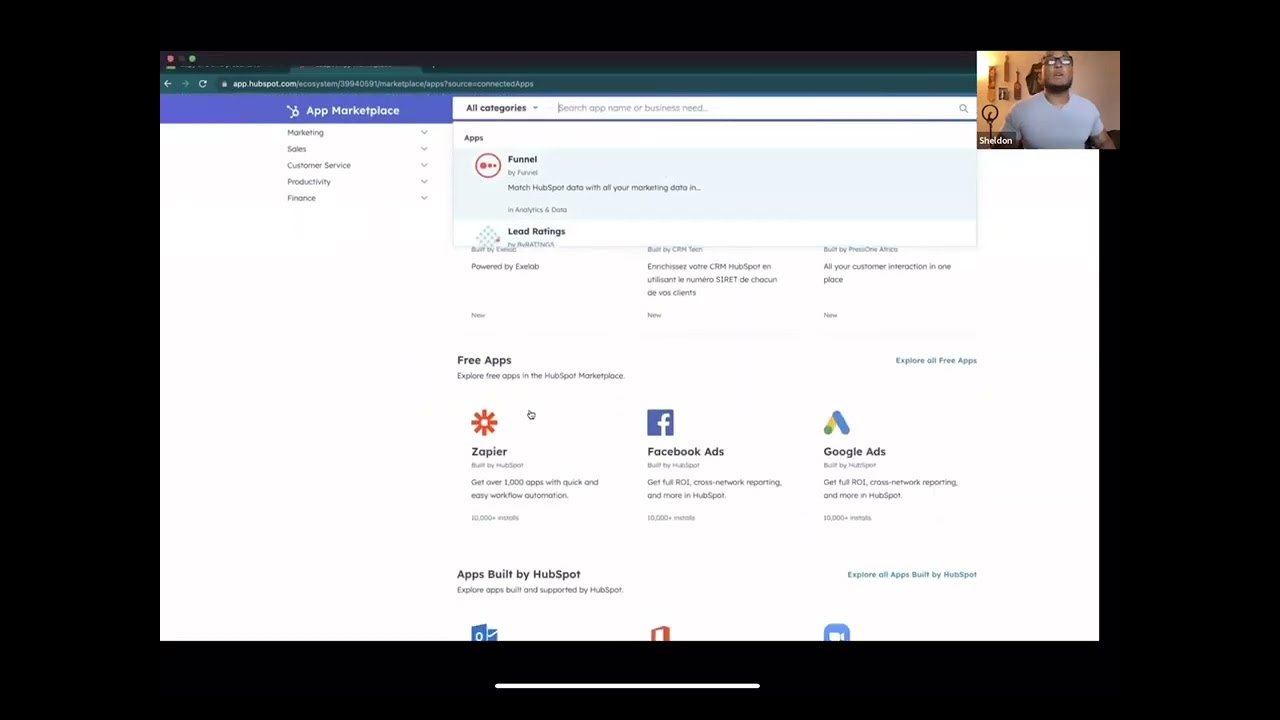
Task: Select the Lead Ratings search result name
Action: pyautogui.click(x=536, y=231)
